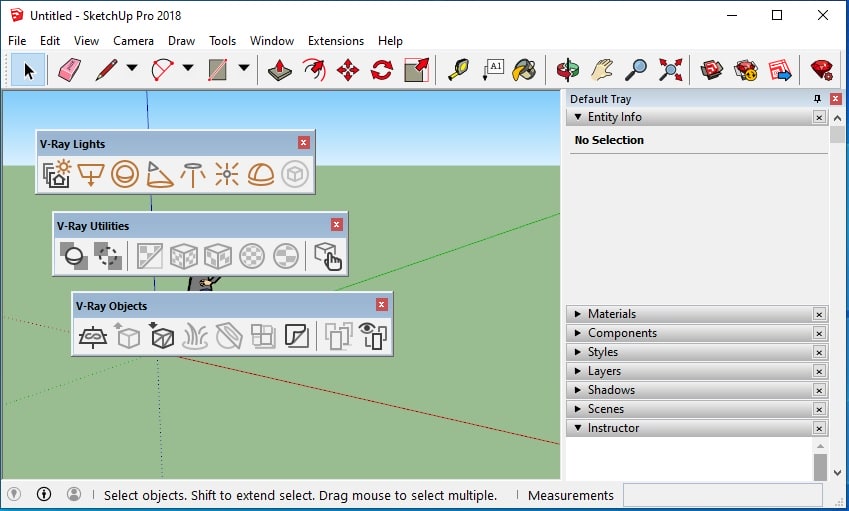Add a V-Ray Spot Light

point(159,174)
